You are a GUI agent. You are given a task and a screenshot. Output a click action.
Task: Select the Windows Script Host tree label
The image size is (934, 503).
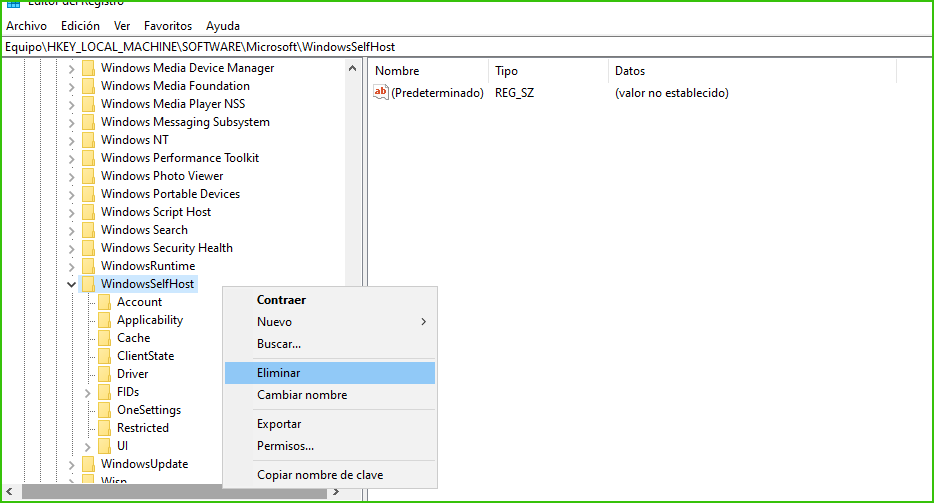pyautogui.click(x=156, y=212)
